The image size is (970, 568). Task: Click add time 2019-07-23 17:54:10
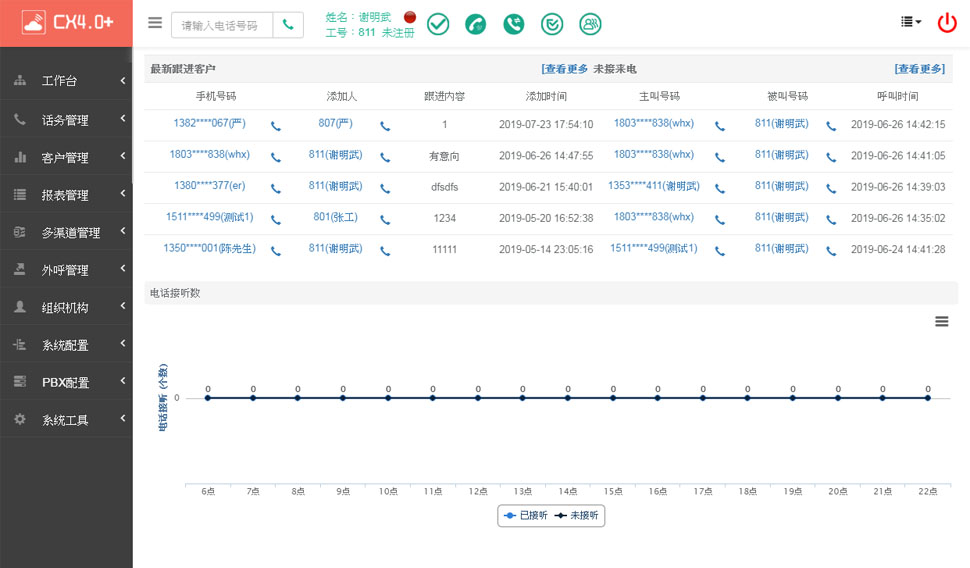pos(546,124)
